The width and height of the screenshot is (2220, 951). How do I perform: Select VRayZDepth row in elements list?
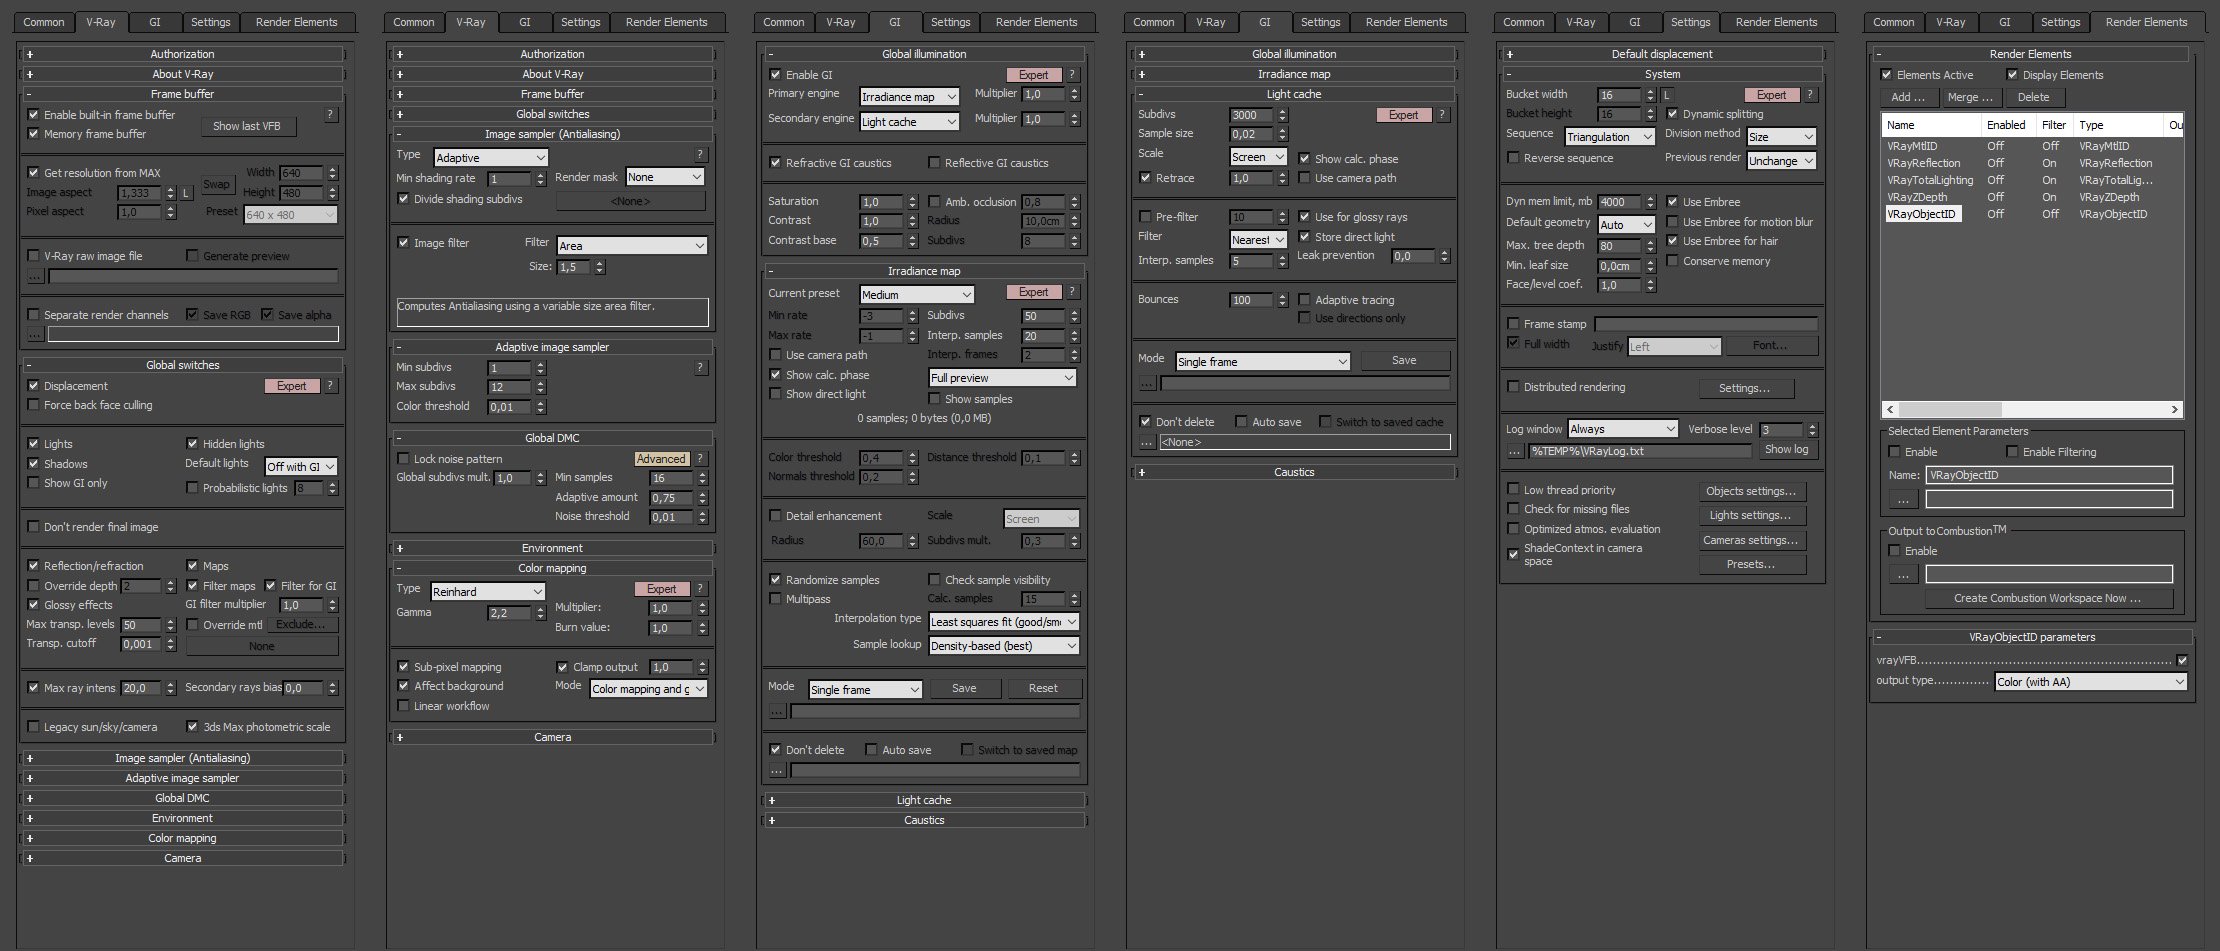[x=2032, y=197]
